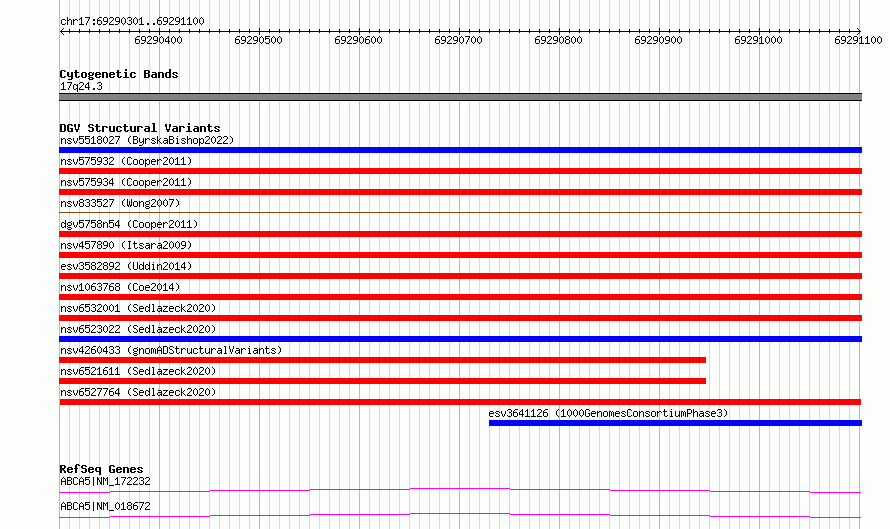
Task: Click nsv5518027 (ByrskaBishop2022) label
Action: [147, 140]
